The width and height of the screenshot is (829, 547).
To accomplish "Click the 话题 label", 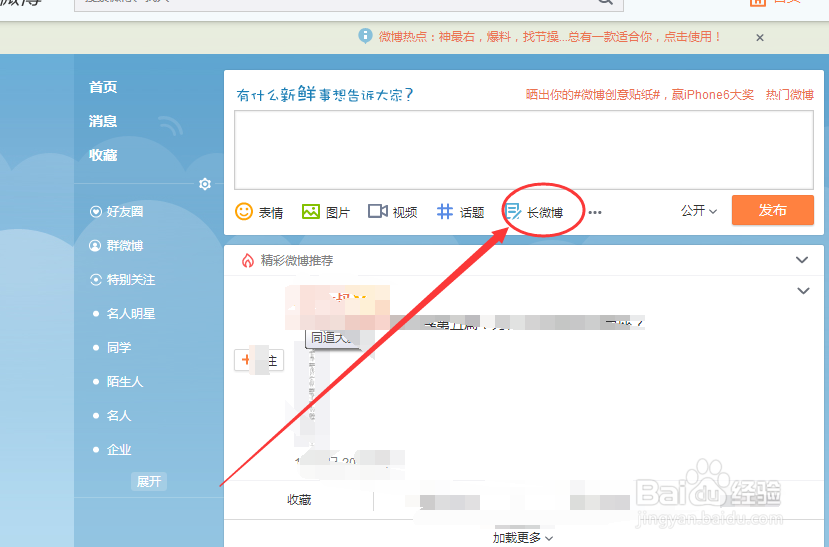I will (472, 212).
